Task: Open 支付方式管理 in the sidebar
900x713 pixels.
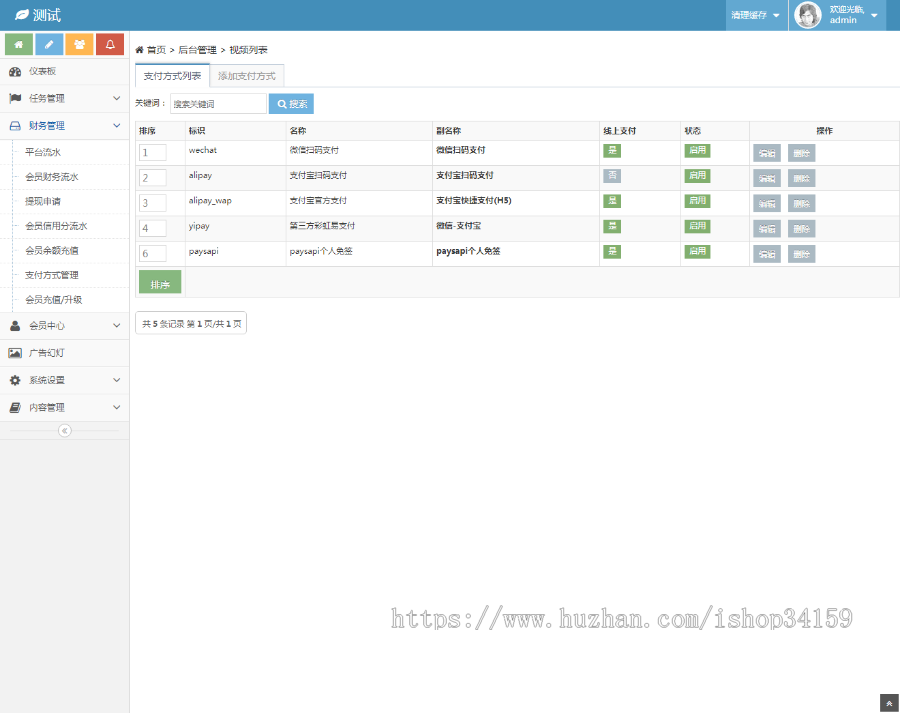Action: click(x=52, y=275)
